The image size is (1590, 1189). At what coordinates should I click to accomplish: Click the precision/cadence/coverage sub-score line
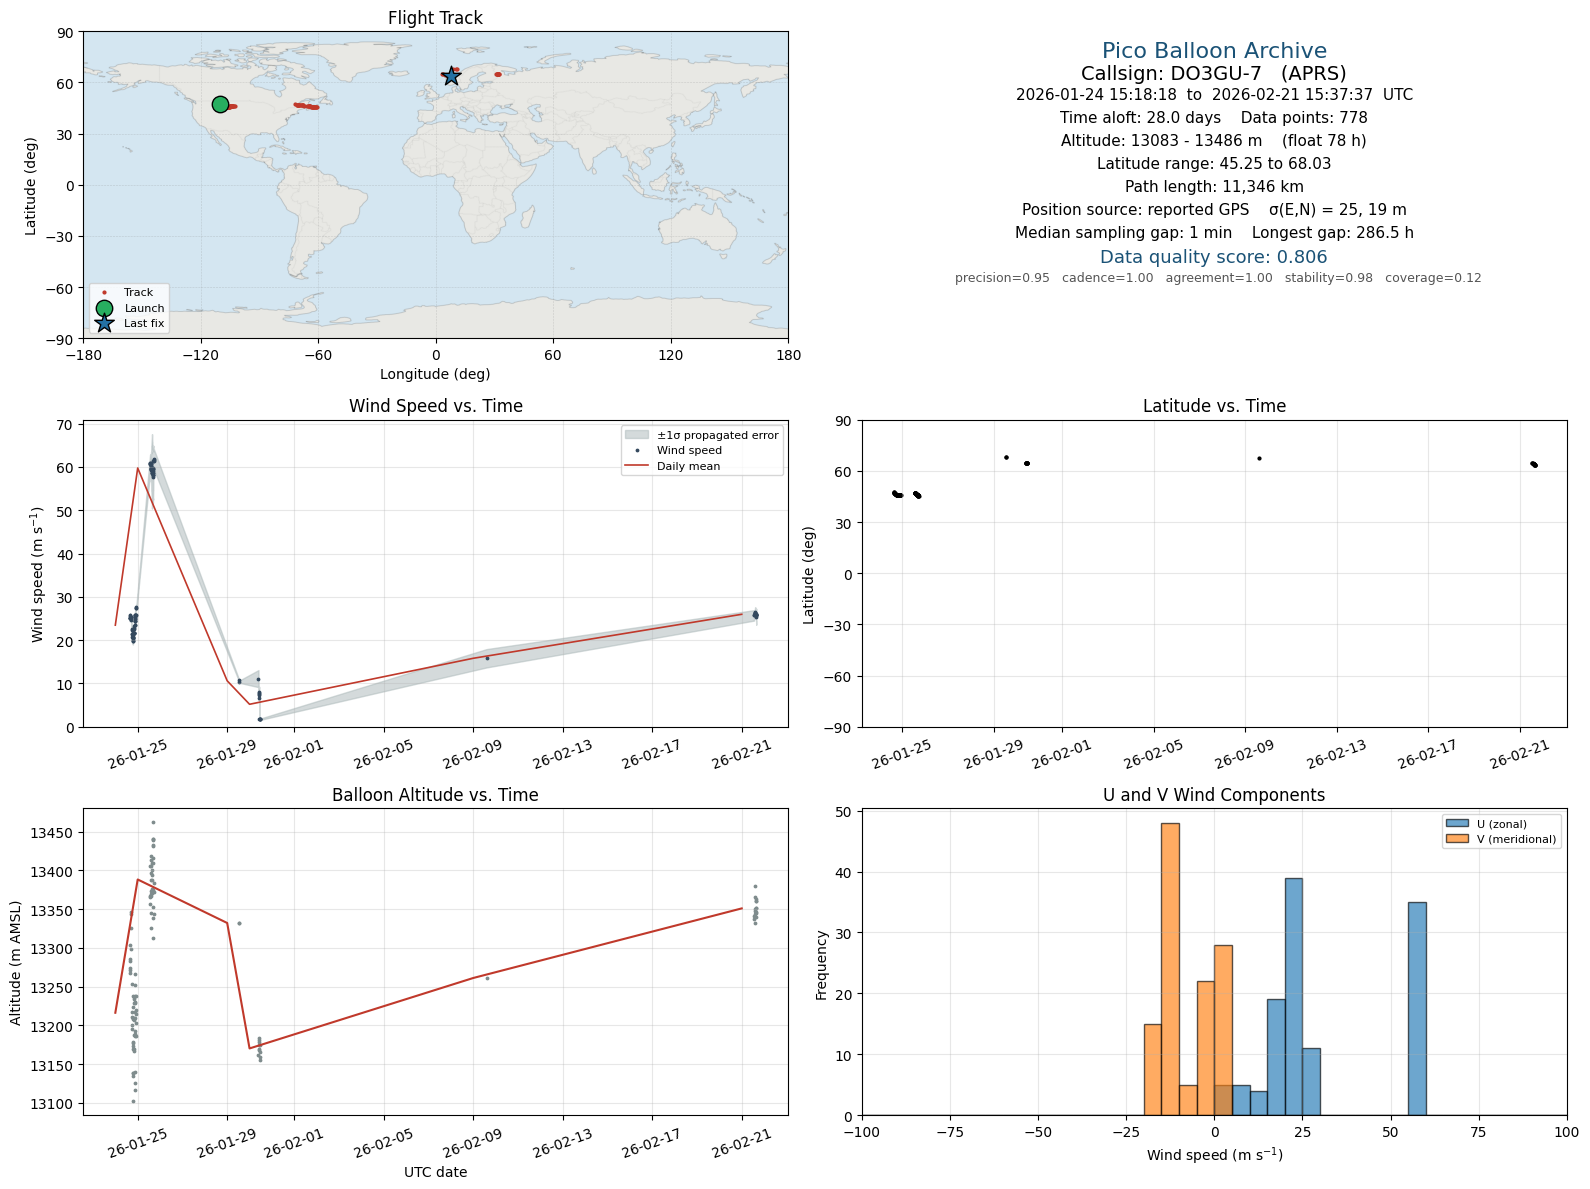pos(1218,278)
